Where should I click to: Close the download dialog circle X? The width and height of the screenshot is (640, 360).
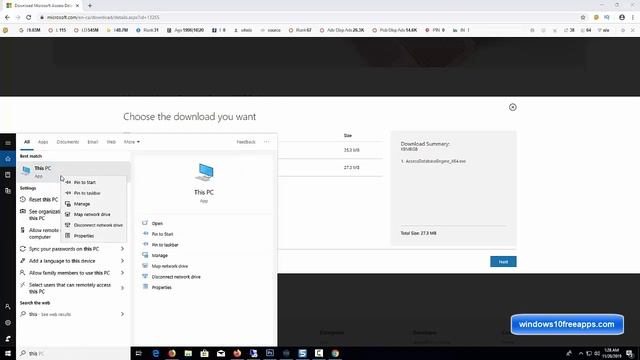pos(513,107)
